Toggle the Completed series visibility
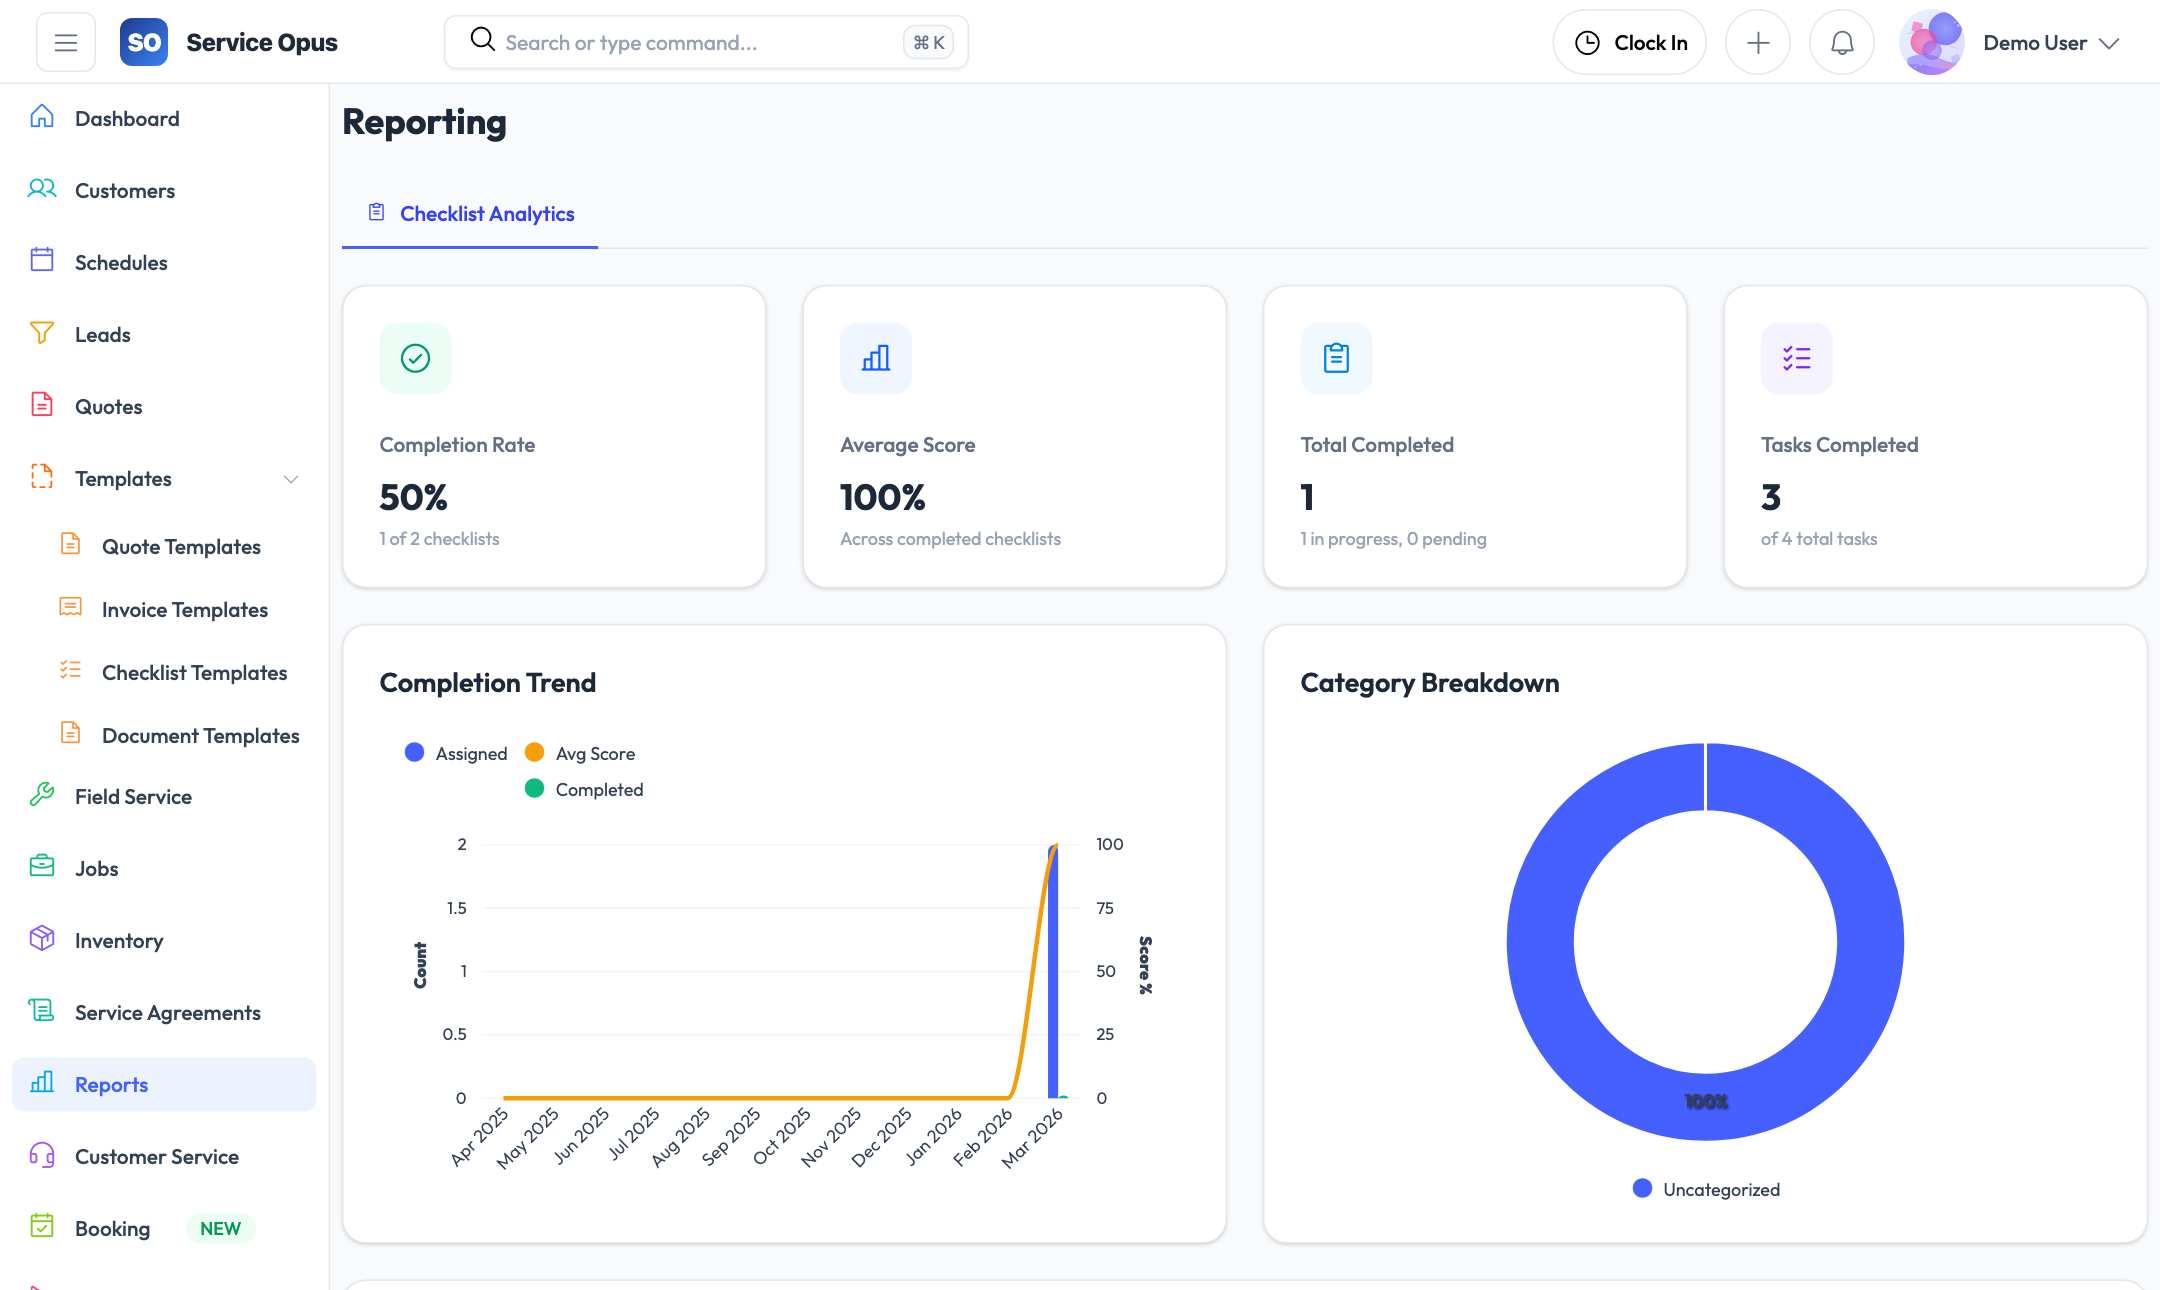The height and width of the screenshot is (1290, 2160). click(x=584, y=789)
